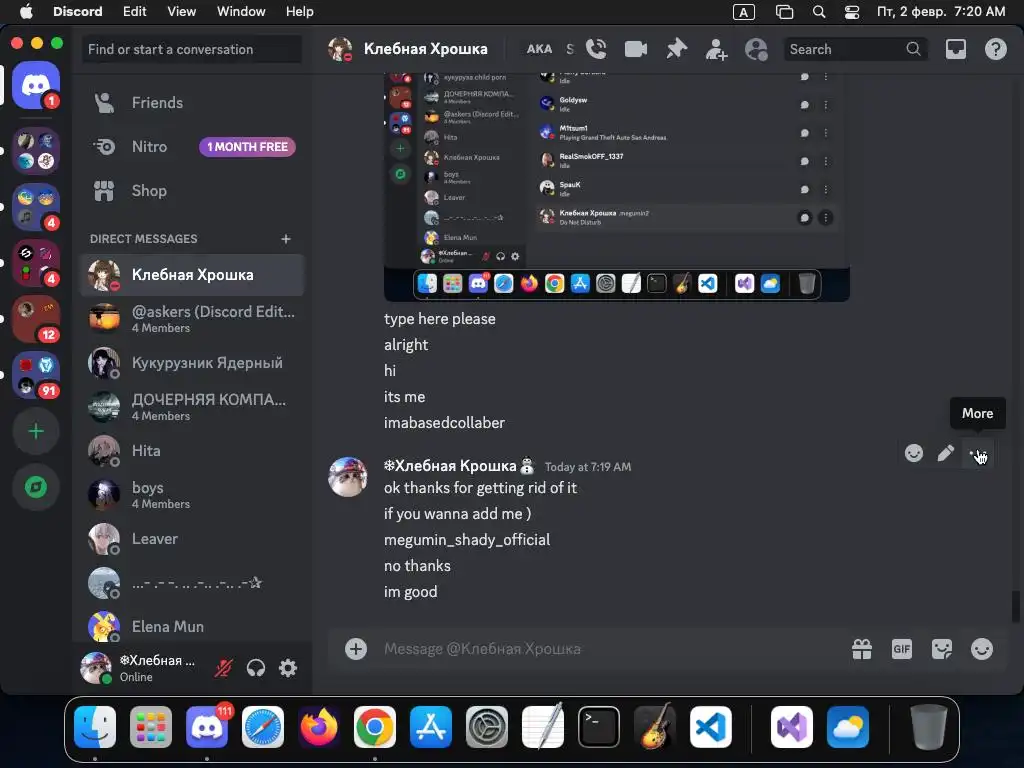Open the emoji picker
Viewport: 1024px width, 768px height.
point(982,648)
